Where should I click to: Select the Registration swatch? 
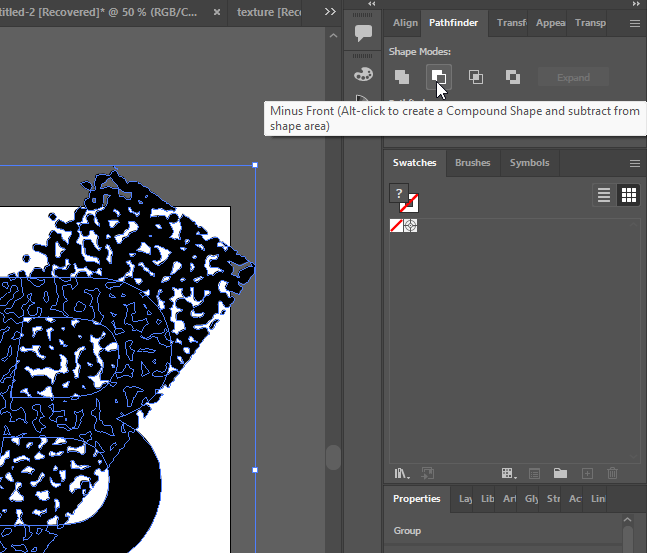pos(410,226)
